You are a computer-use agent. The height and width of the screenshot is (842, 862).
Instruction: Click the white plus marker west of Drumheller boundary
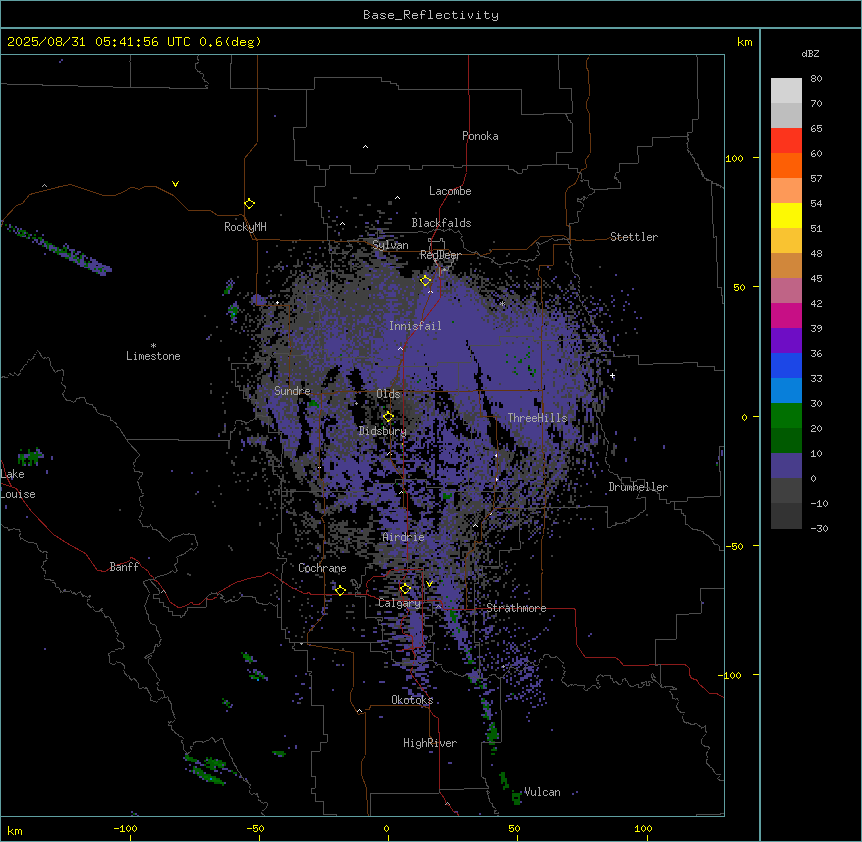point(612,376)
